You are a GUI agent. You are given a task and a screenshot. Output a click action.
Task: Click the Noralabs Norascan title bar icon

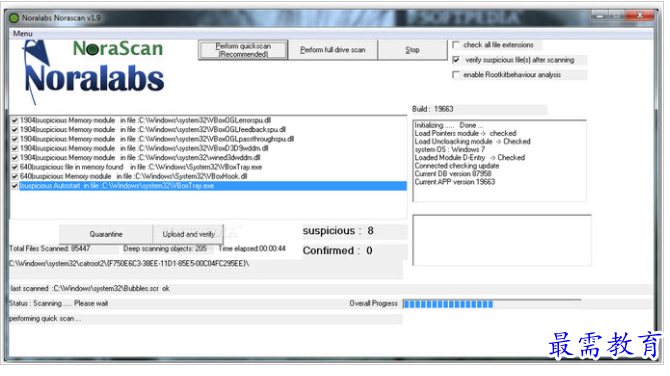(x=14, y=18)
